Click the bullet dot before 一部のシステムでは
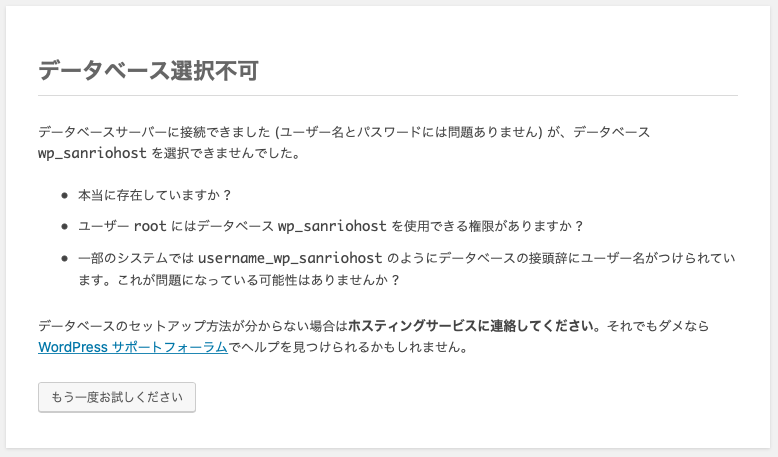This screenshot has width=778, height=457. pyautogui.click(x=65, y=258)
